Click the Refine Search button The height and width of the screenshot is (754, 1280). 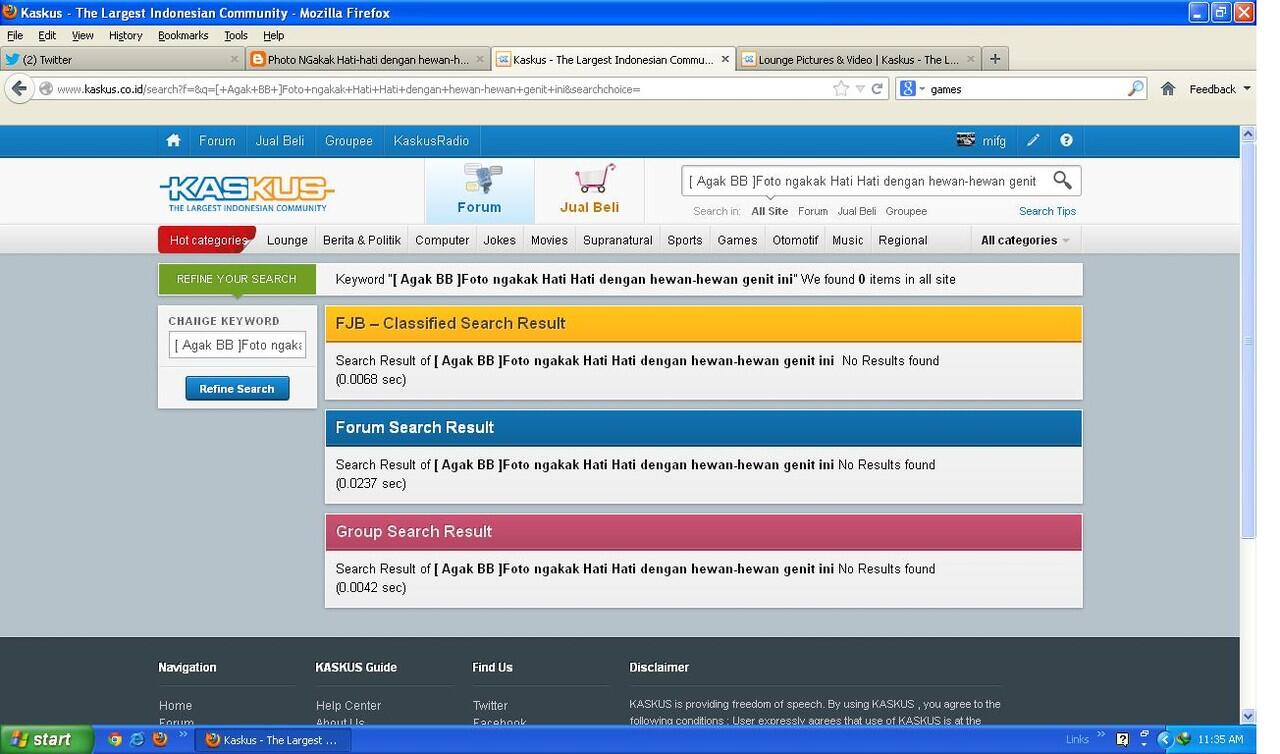pyautogui.click(x=237, y=388)
